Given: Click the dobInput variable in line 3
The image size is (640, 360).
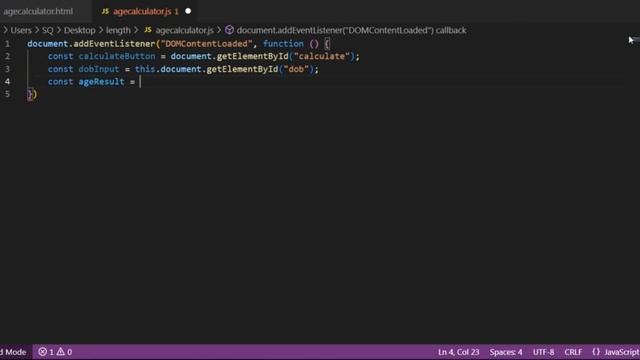Looking at the screenshot, I should 99,69.
